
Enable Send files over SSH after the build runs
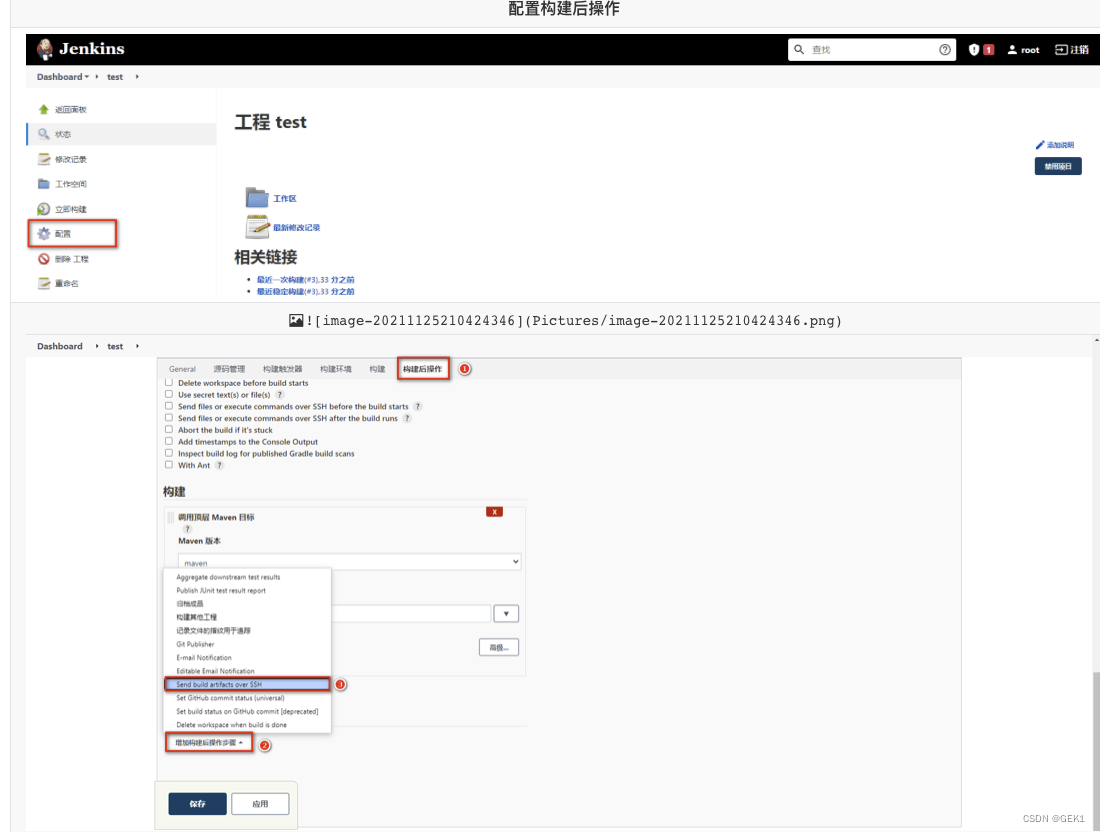coord(168,417)
